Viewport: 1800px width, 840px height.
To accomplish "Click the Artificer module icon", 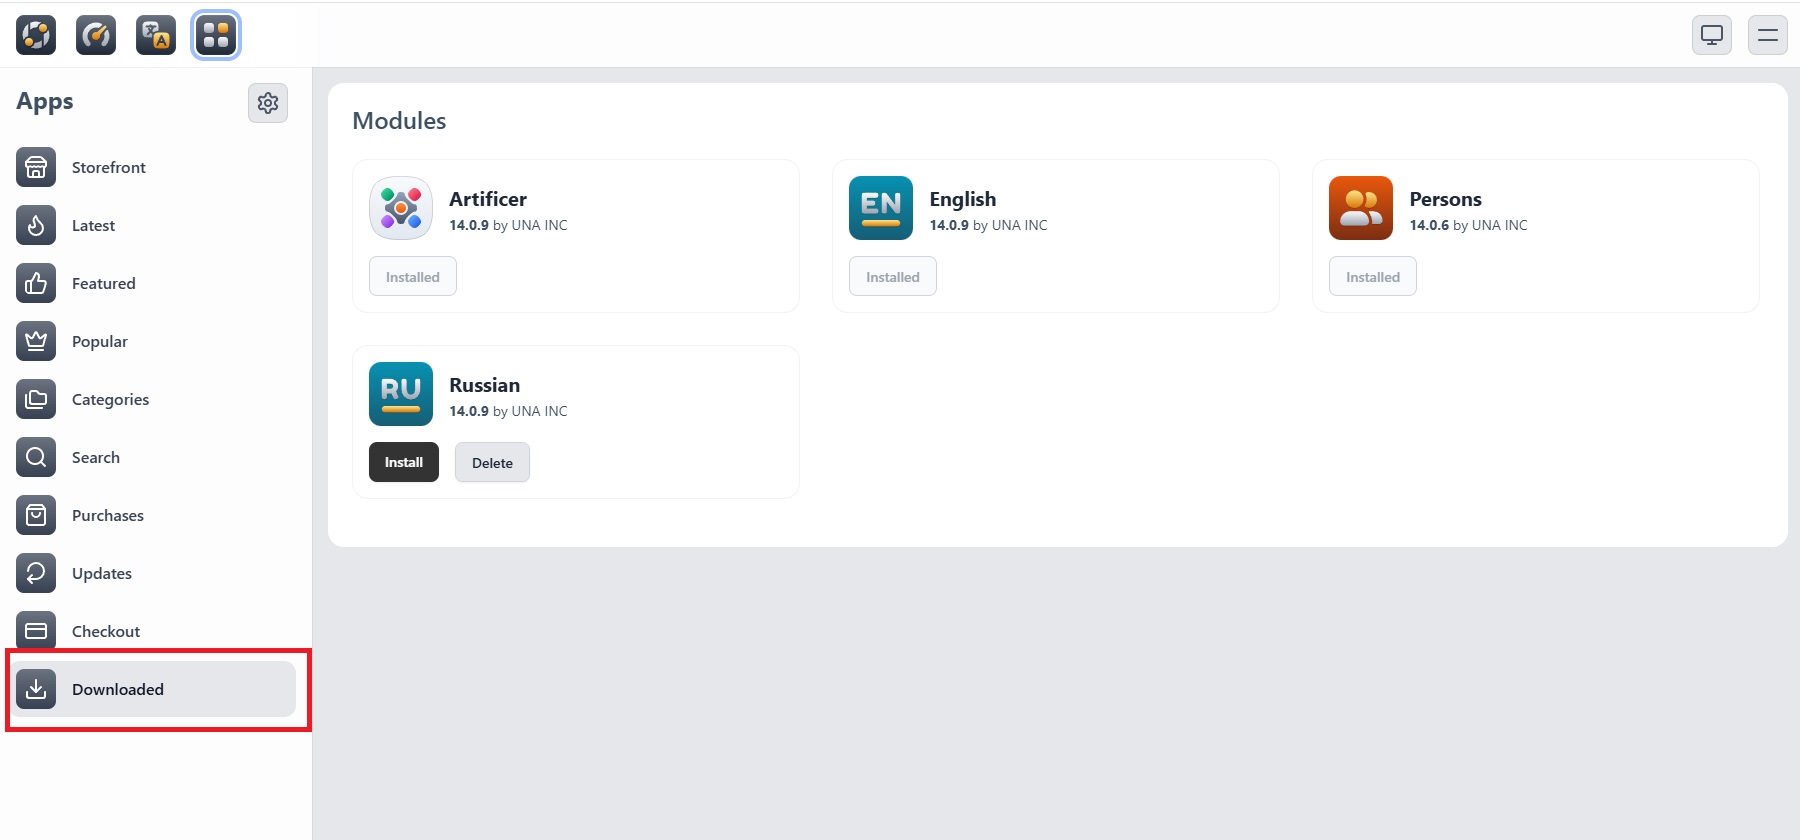I will [401, 208].
